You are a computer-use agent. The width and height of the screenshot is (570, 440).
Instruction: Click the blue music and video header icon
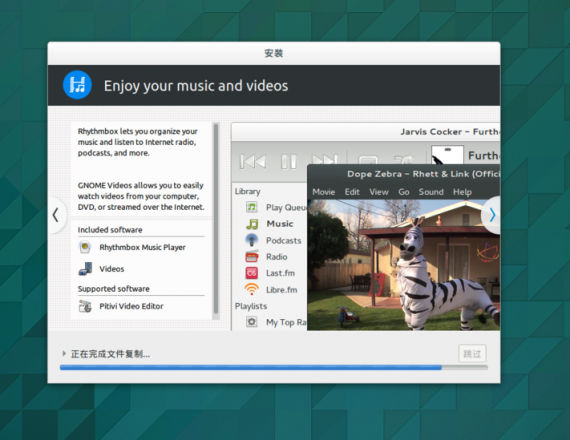77,85
